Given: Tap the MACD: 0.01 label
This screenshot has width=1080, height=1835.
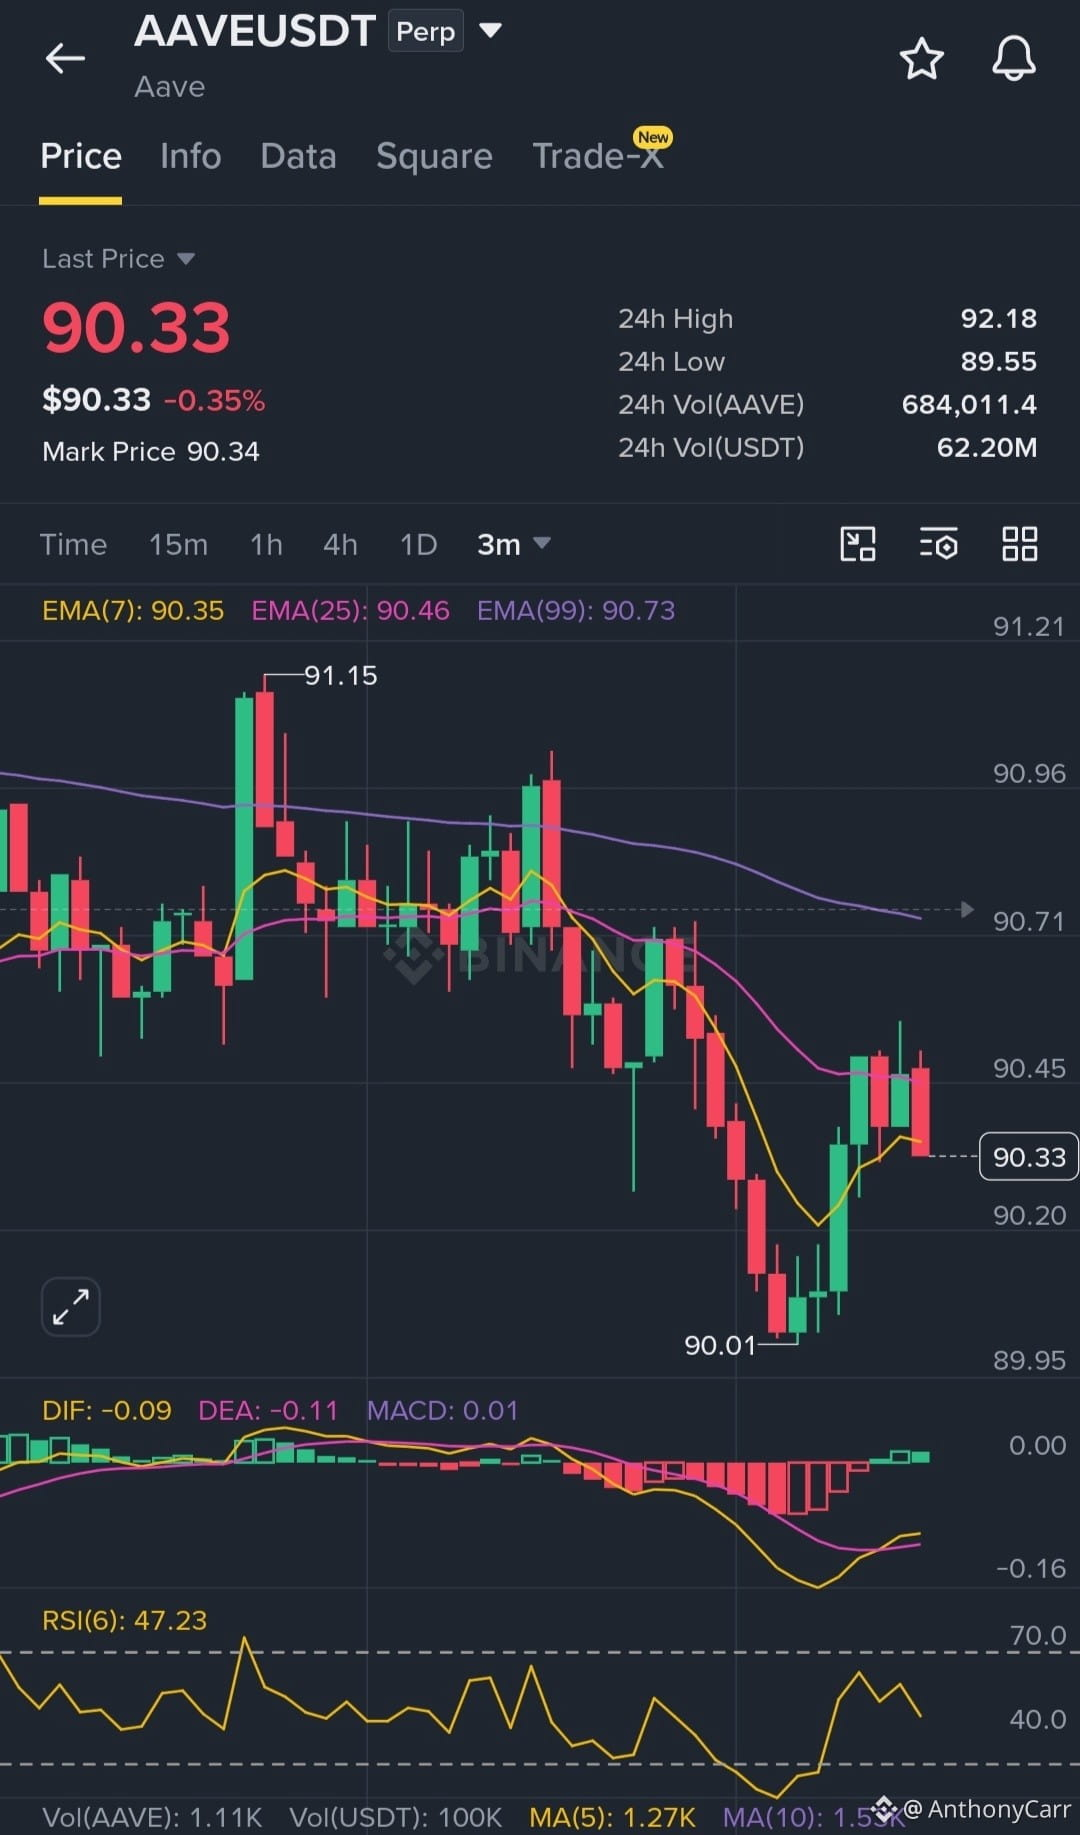Looking at the screenshot, I should (443, 1411).
